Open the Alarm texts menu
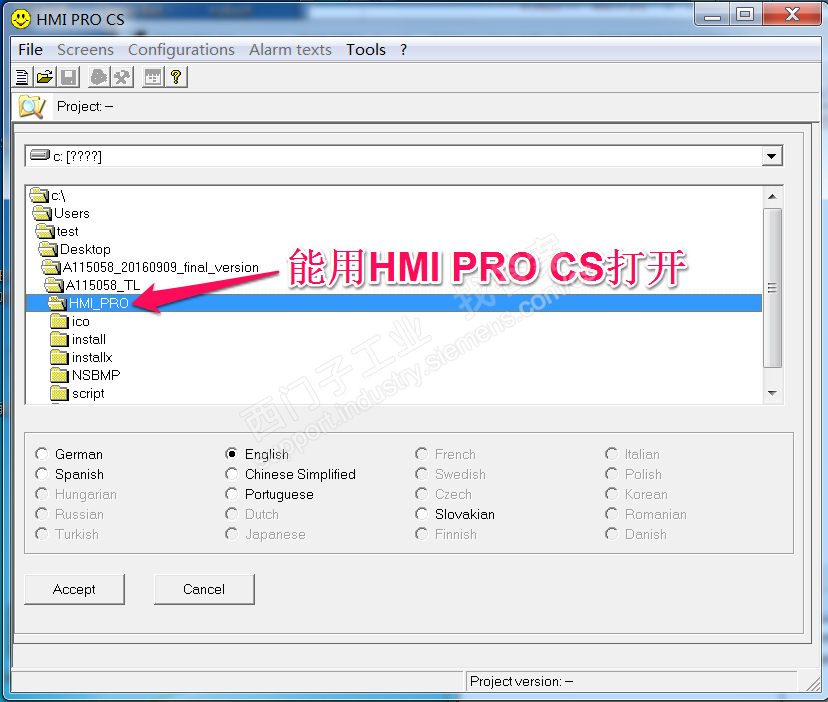The height and width of the screenshot is (702, 828). coord(290,50)
